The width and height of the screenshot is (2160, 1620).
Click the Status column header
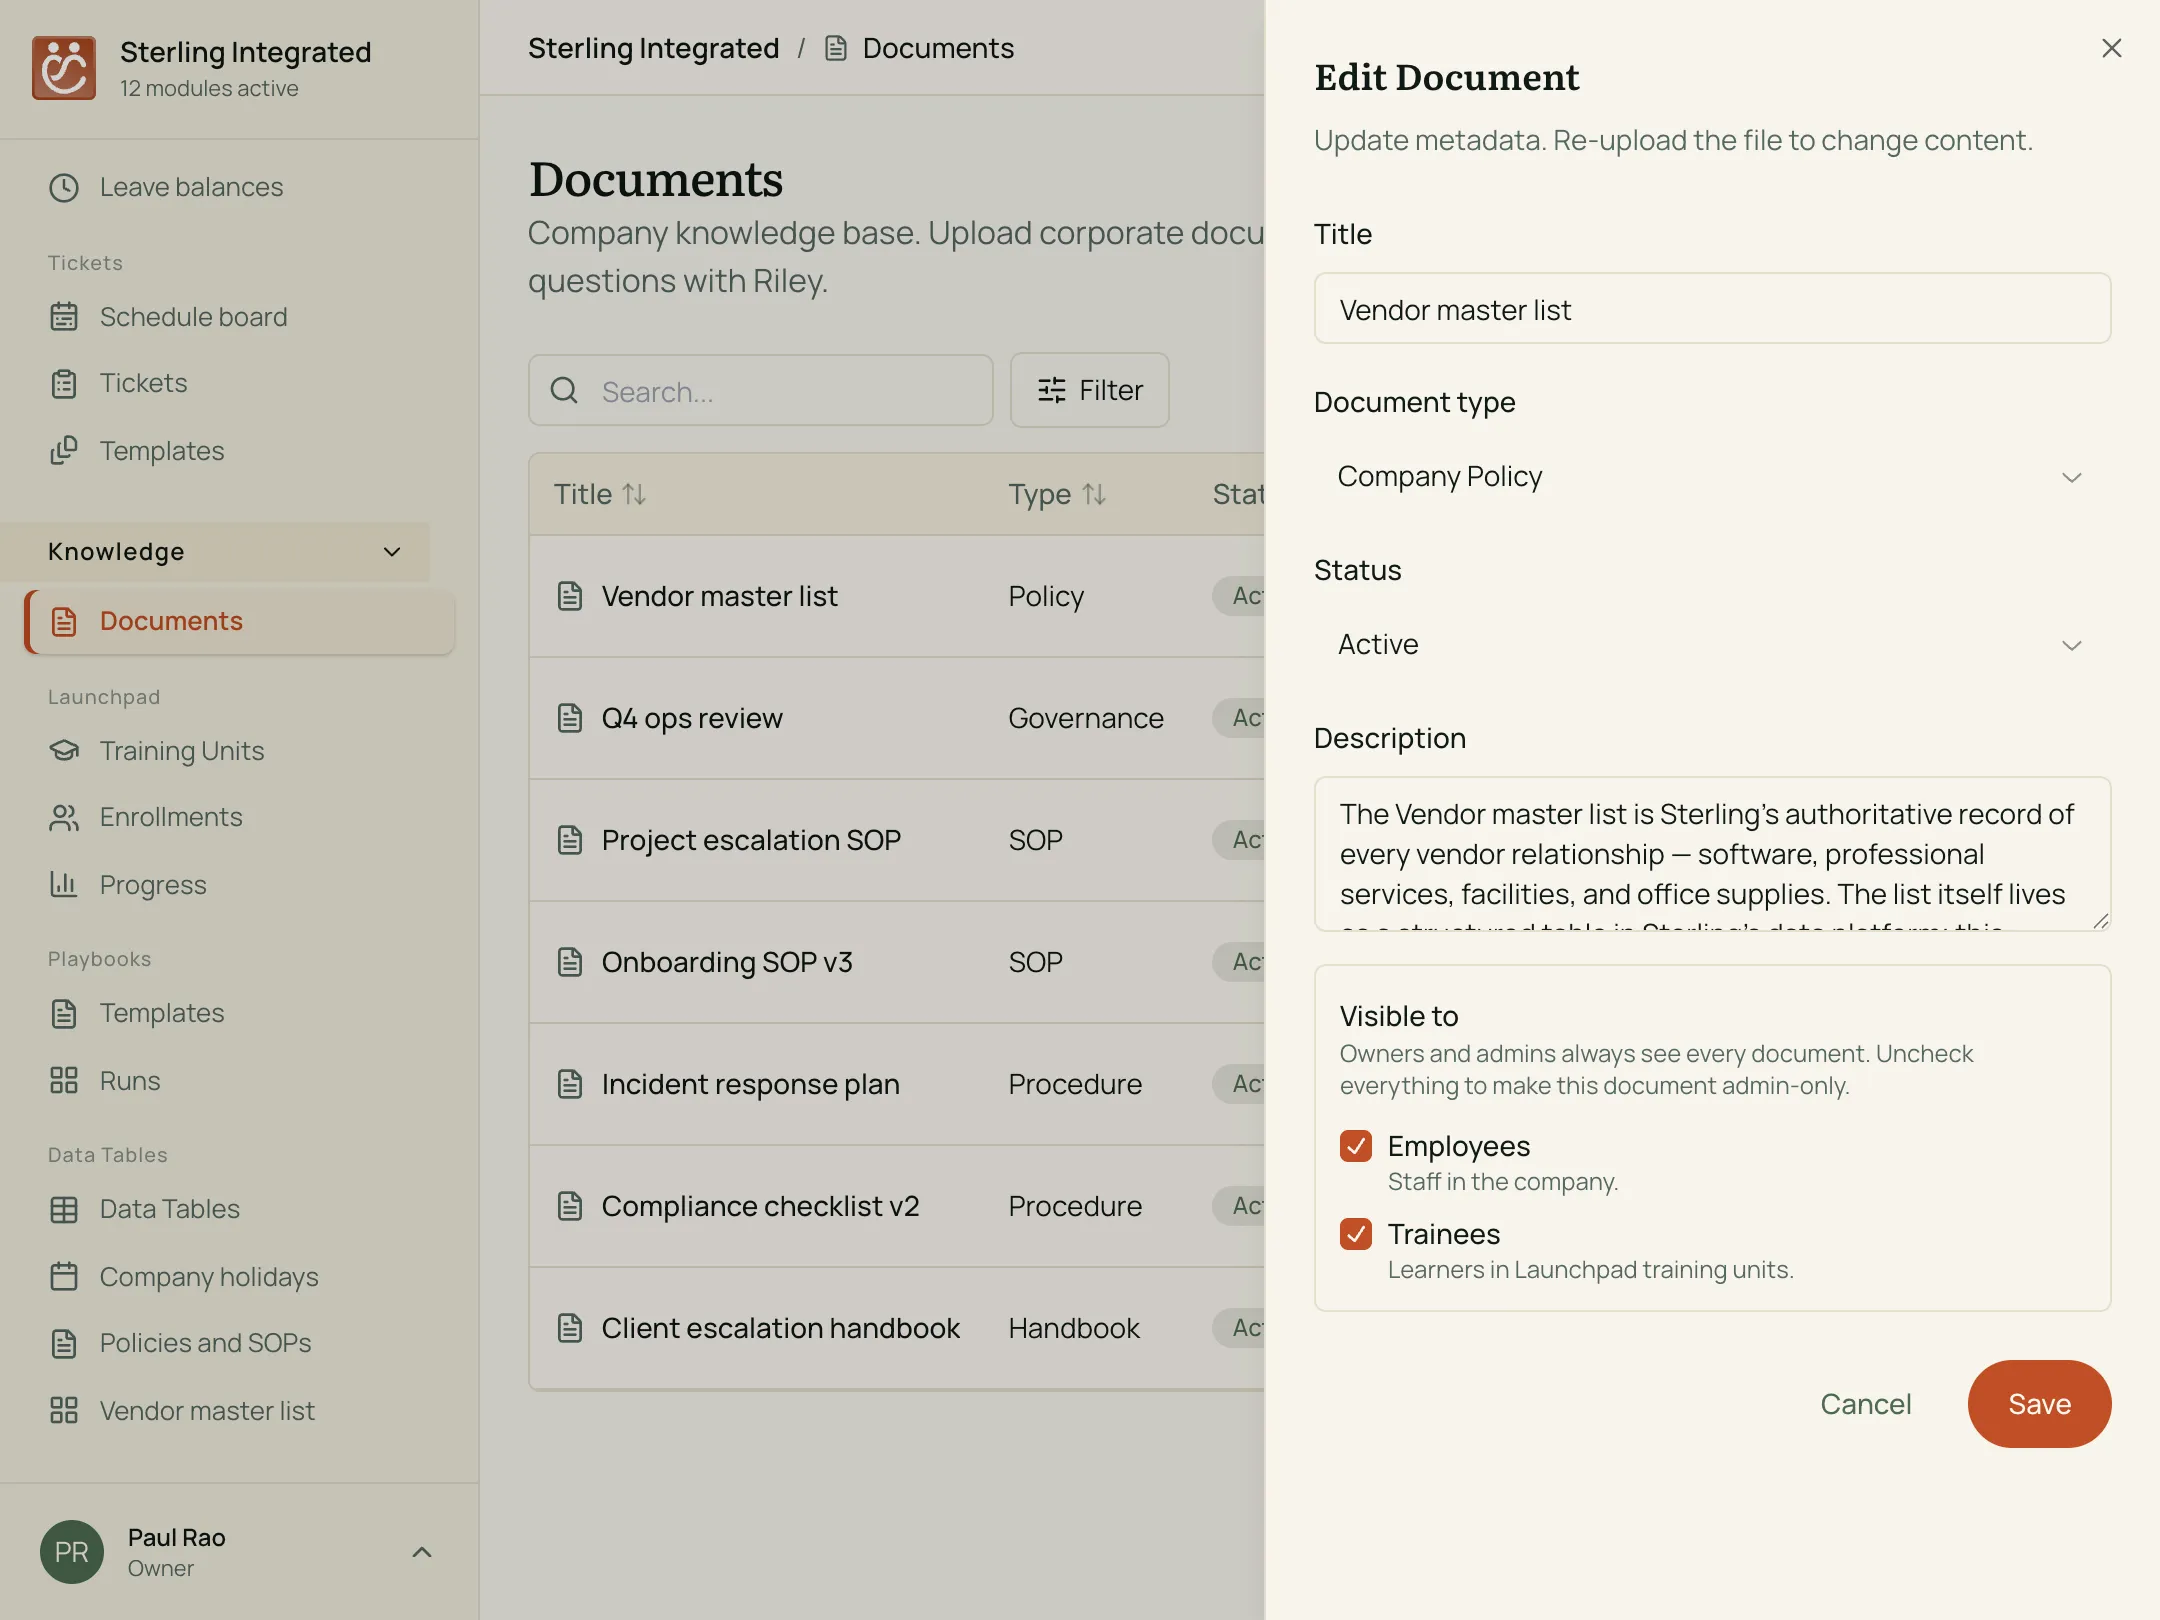pos(1238,494)
